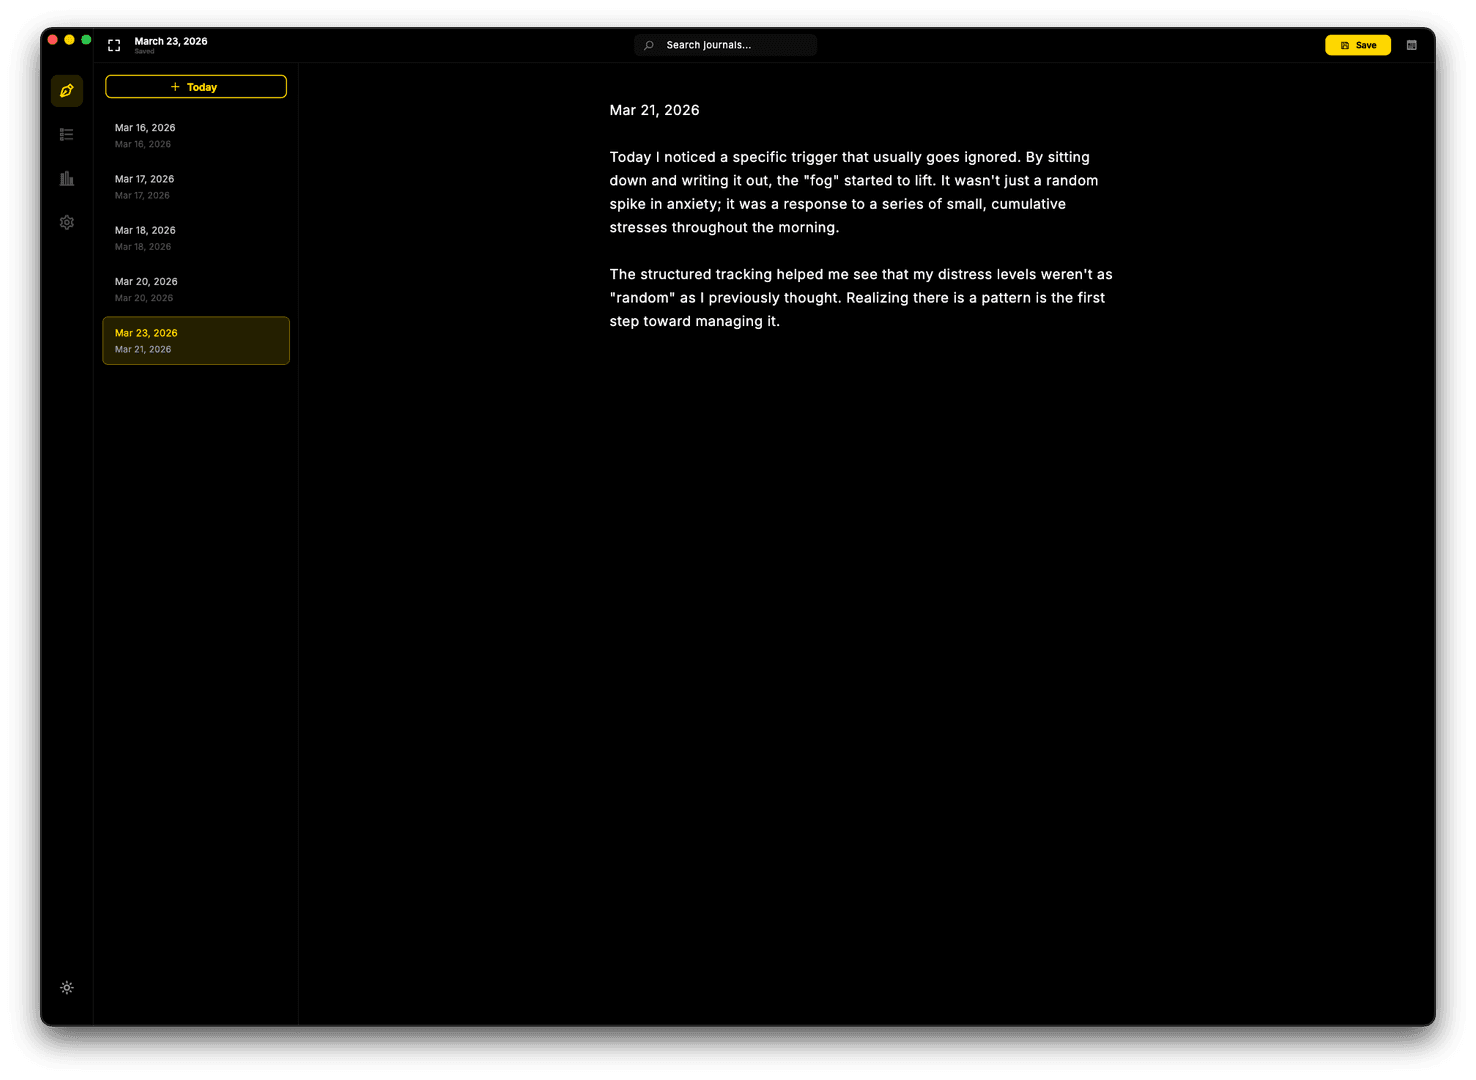1476x1080 pixels.
Task: Open the Mar 17, 2026 entry
Action: pyautogui.click(x=196, y=187)
